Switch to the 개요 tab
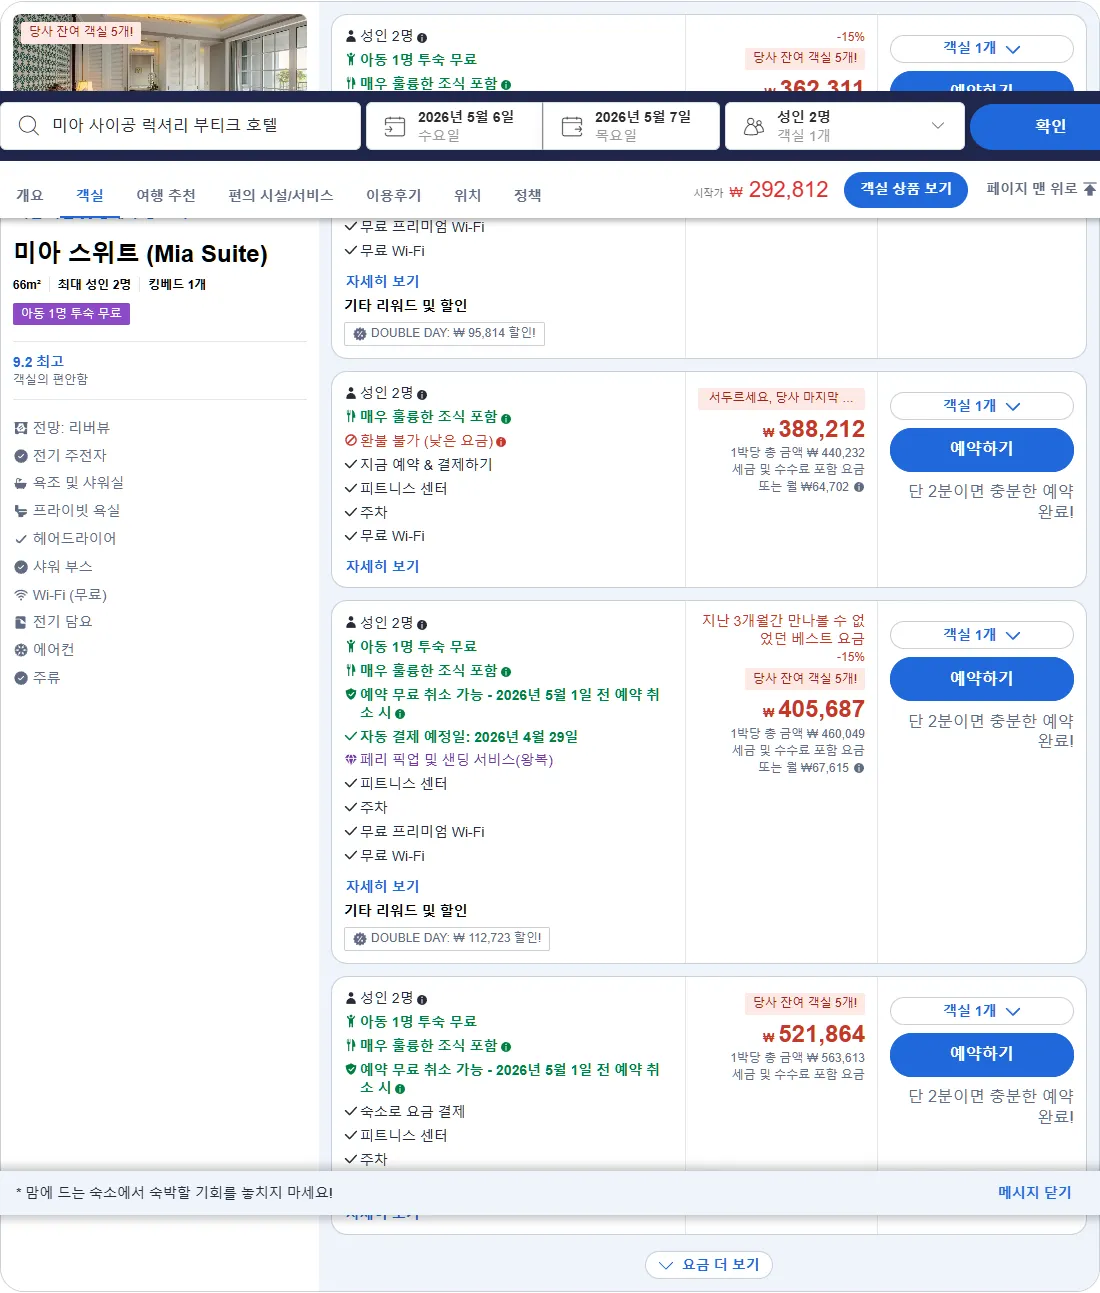Viewport: 1100px width, 1293px height. [x=30, y=195]
